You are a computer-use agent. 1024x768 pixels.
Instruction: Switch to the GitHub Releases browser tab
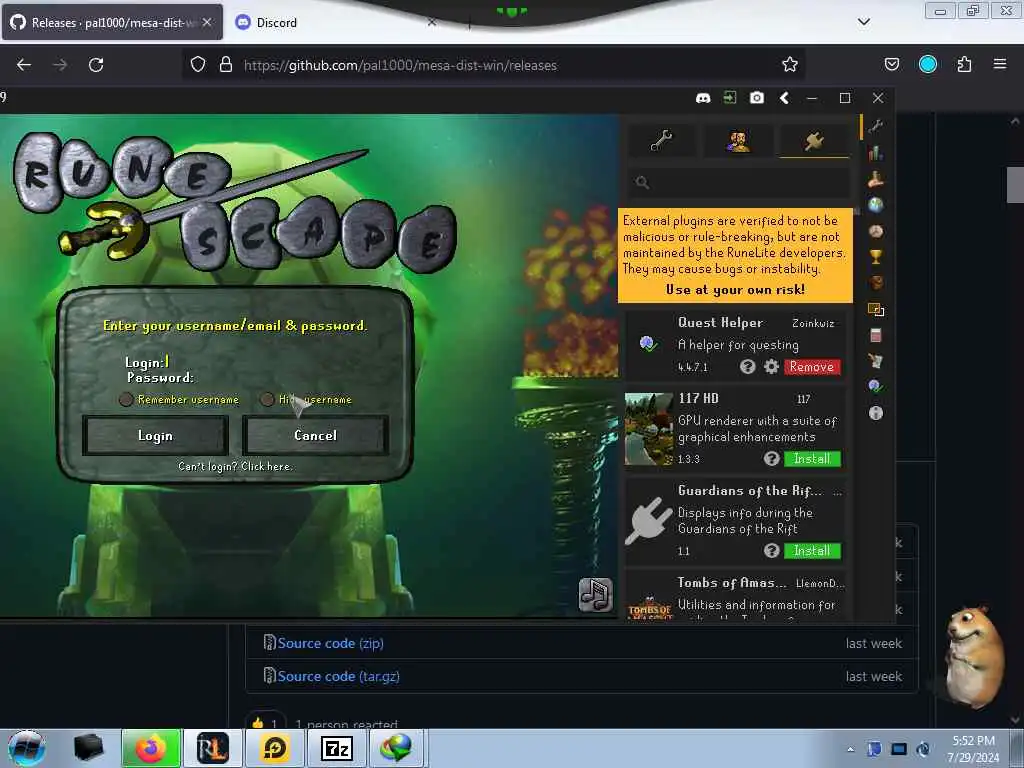click(111, 22)
